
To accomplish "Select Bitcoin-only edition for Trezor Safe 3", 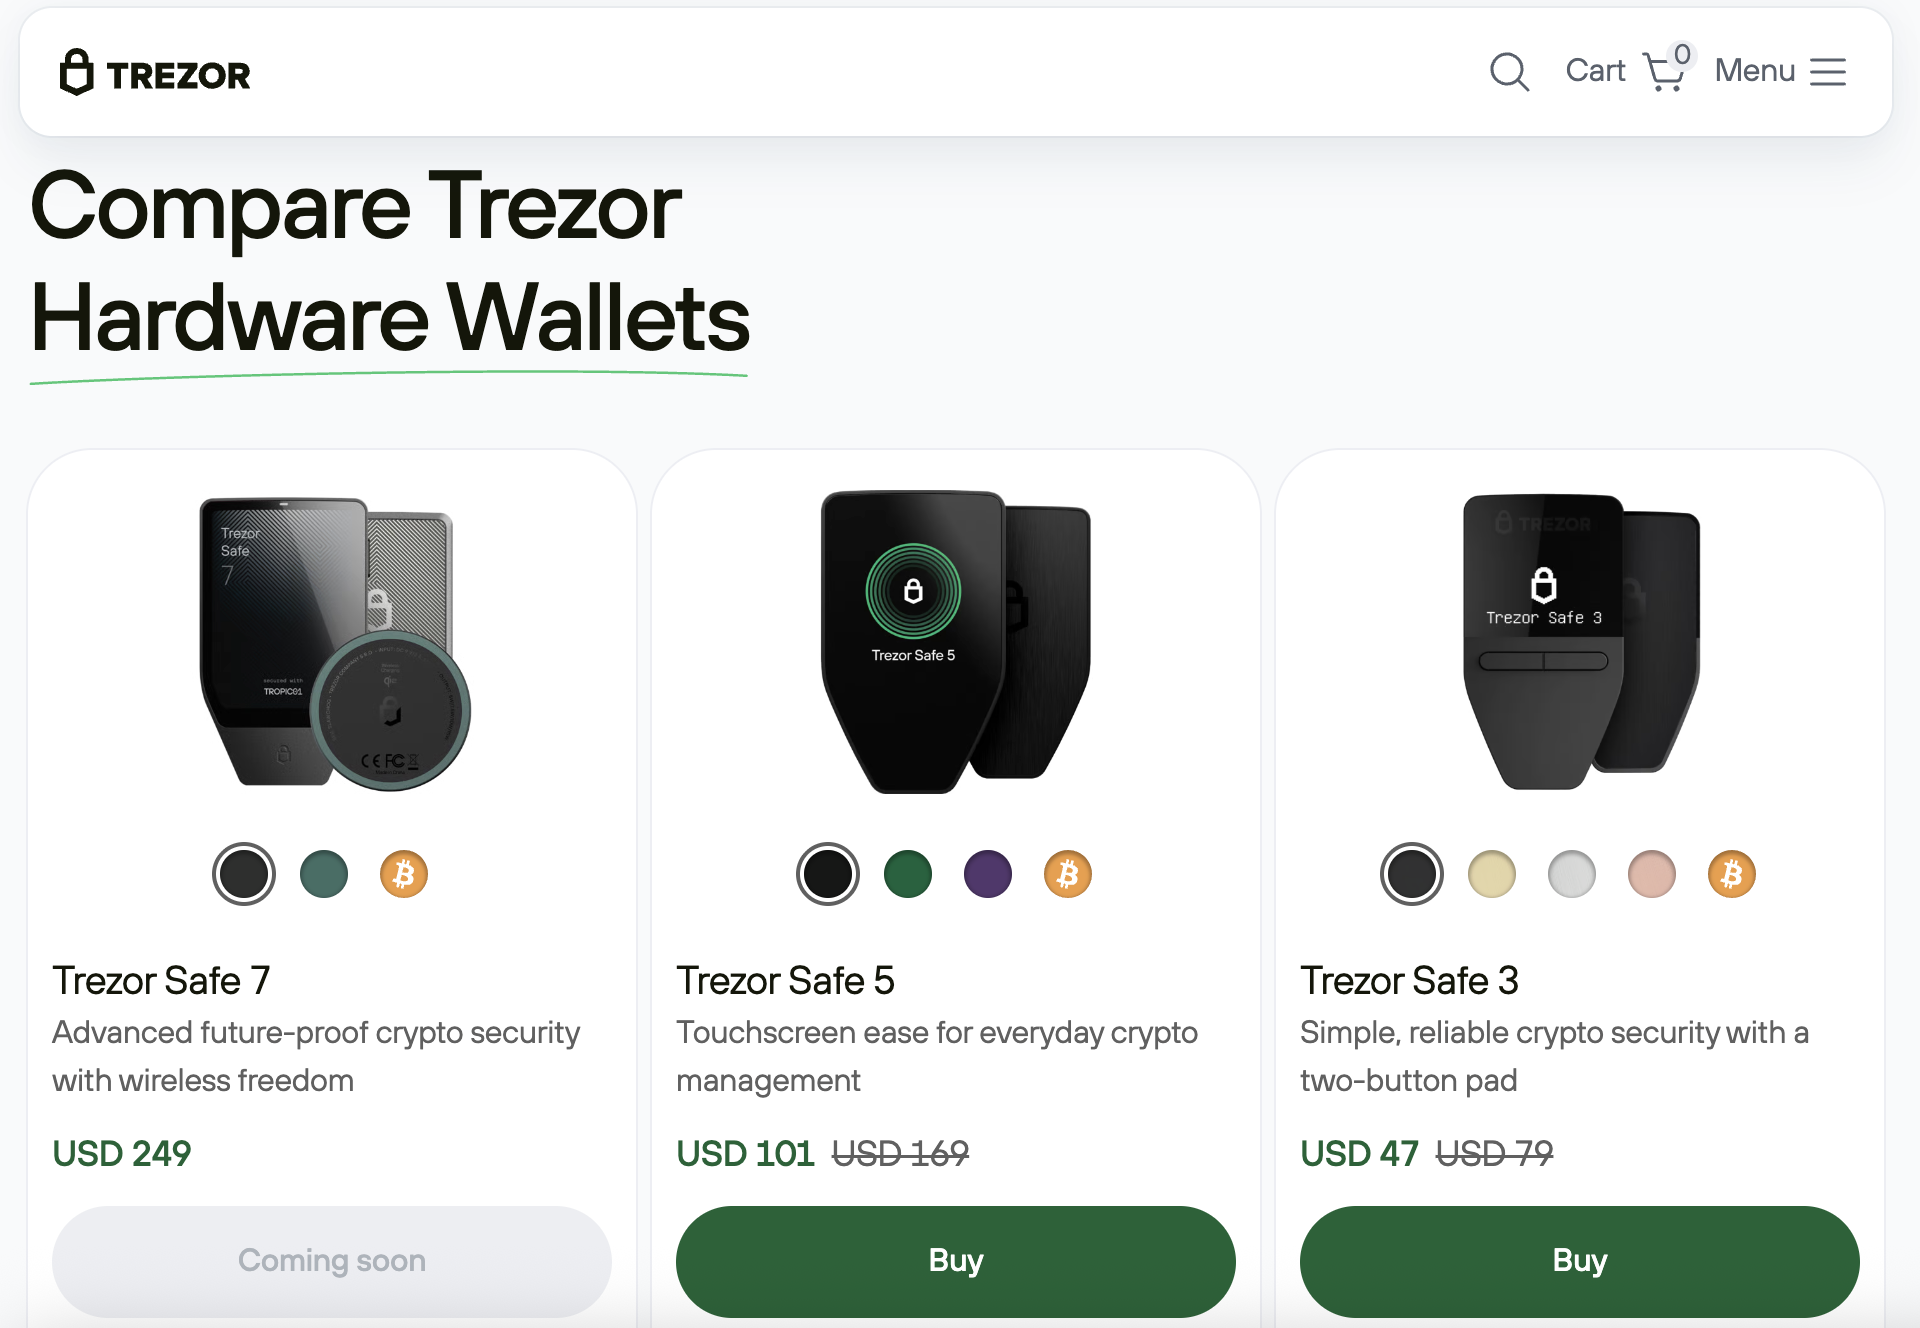I will click(1732, 874).
